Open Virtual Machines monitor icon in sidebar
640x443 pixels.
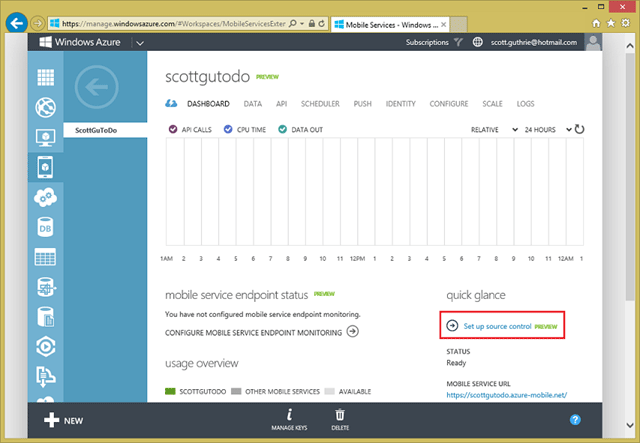(x=45, y=138)
